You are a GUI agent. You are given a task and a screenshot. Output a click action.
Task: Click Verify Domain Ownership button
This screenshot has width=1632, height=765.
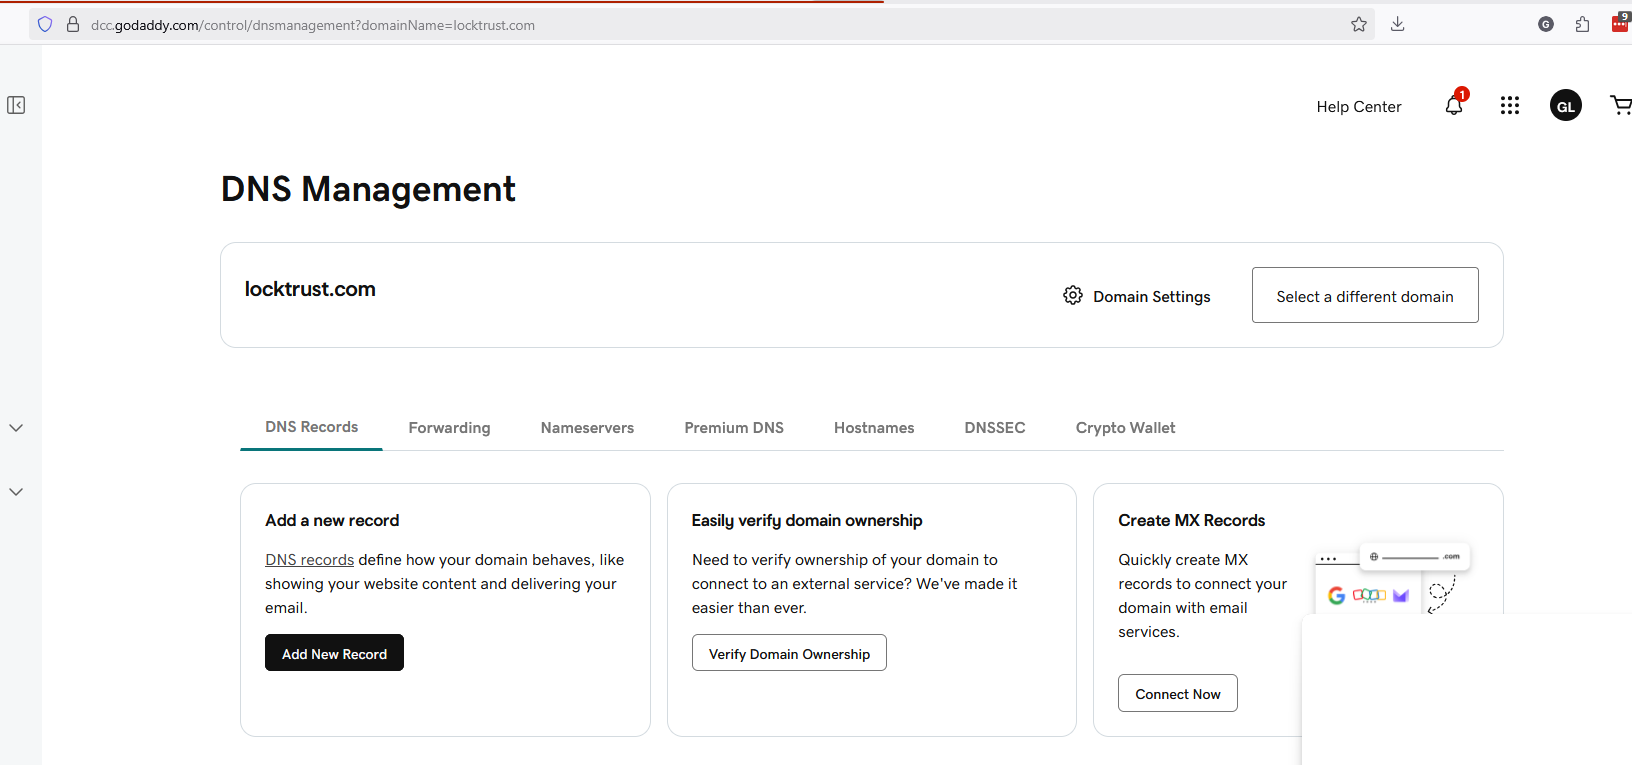[x=789, y=653]
